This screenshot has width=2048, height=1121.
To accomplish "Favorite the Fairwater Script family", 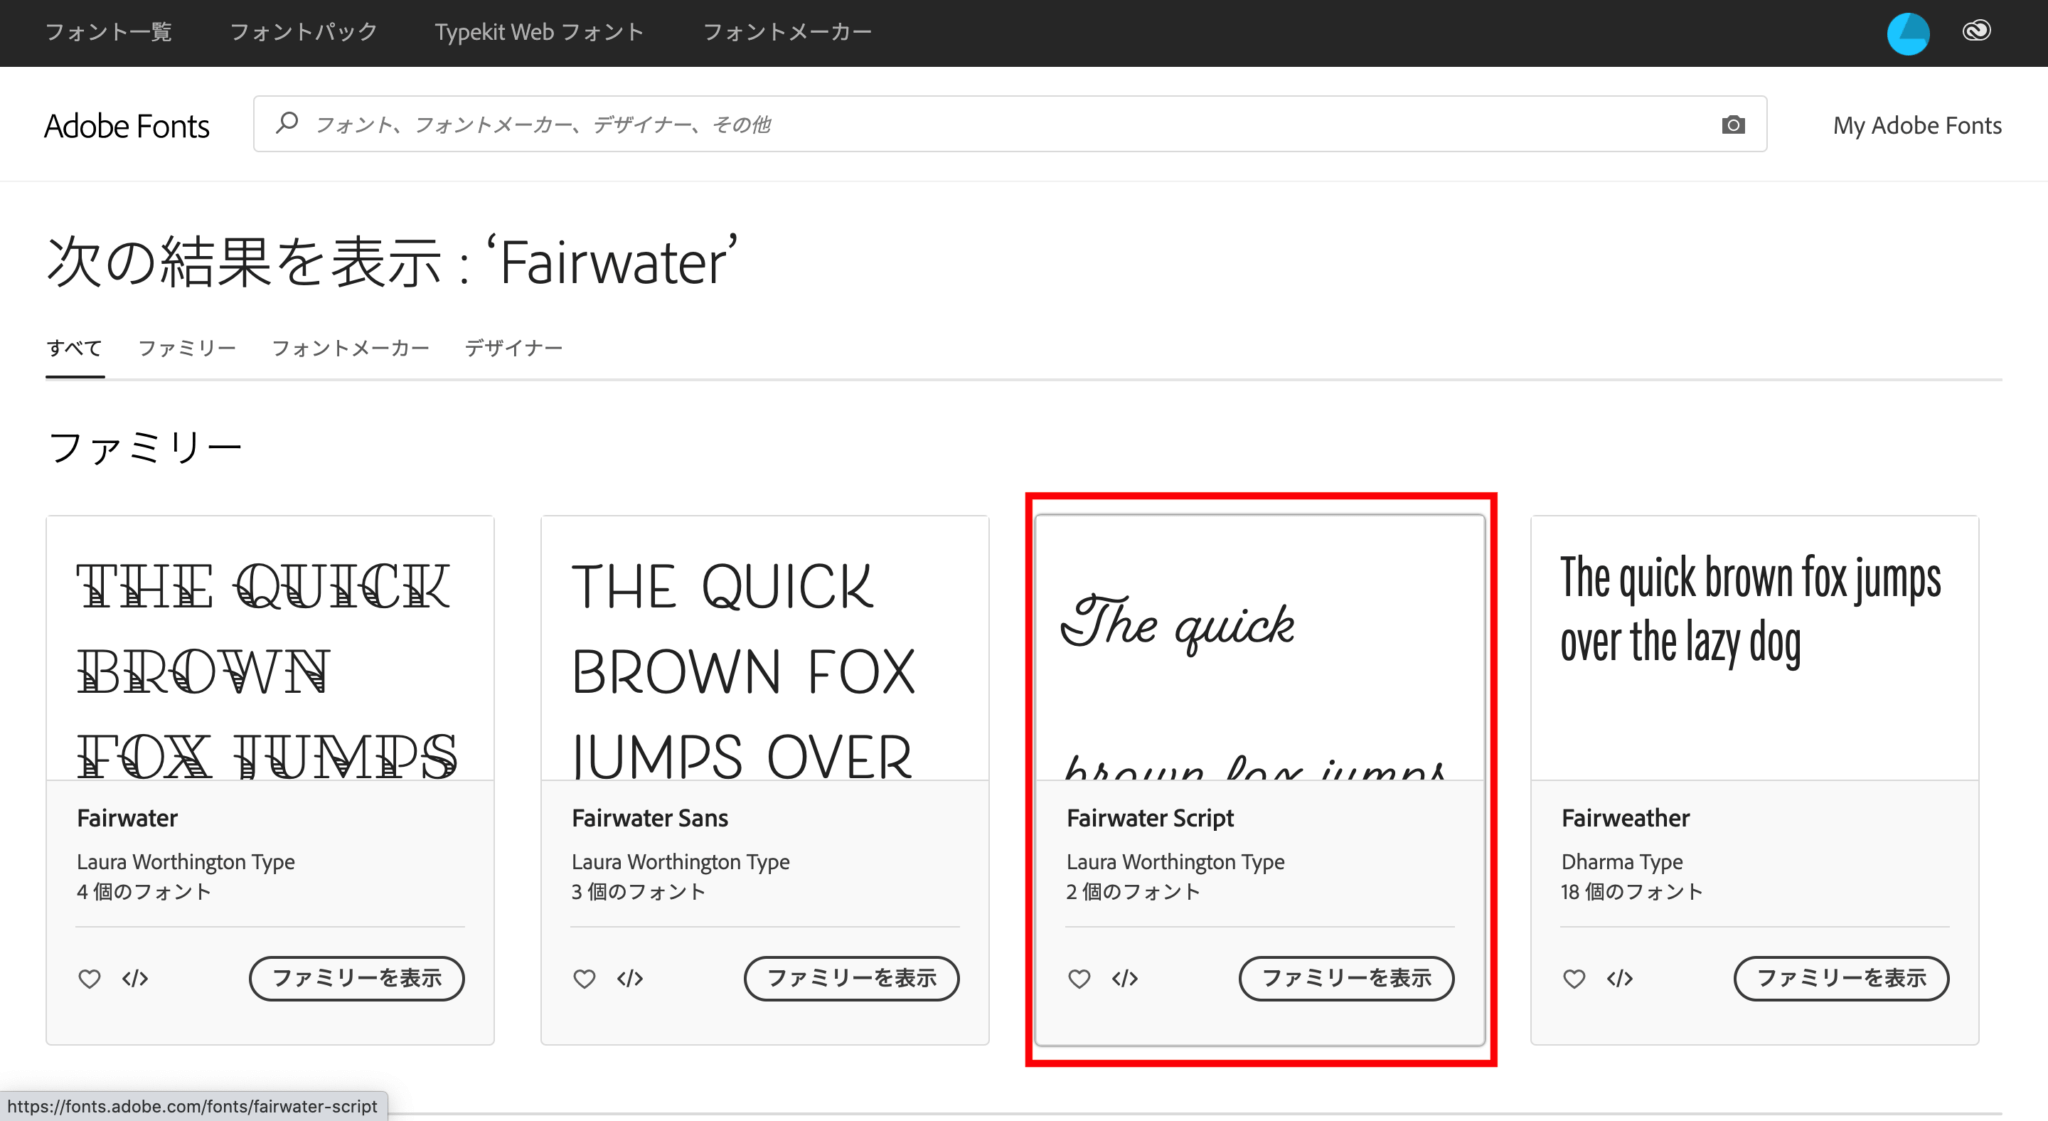I will tap(1079, 979).
